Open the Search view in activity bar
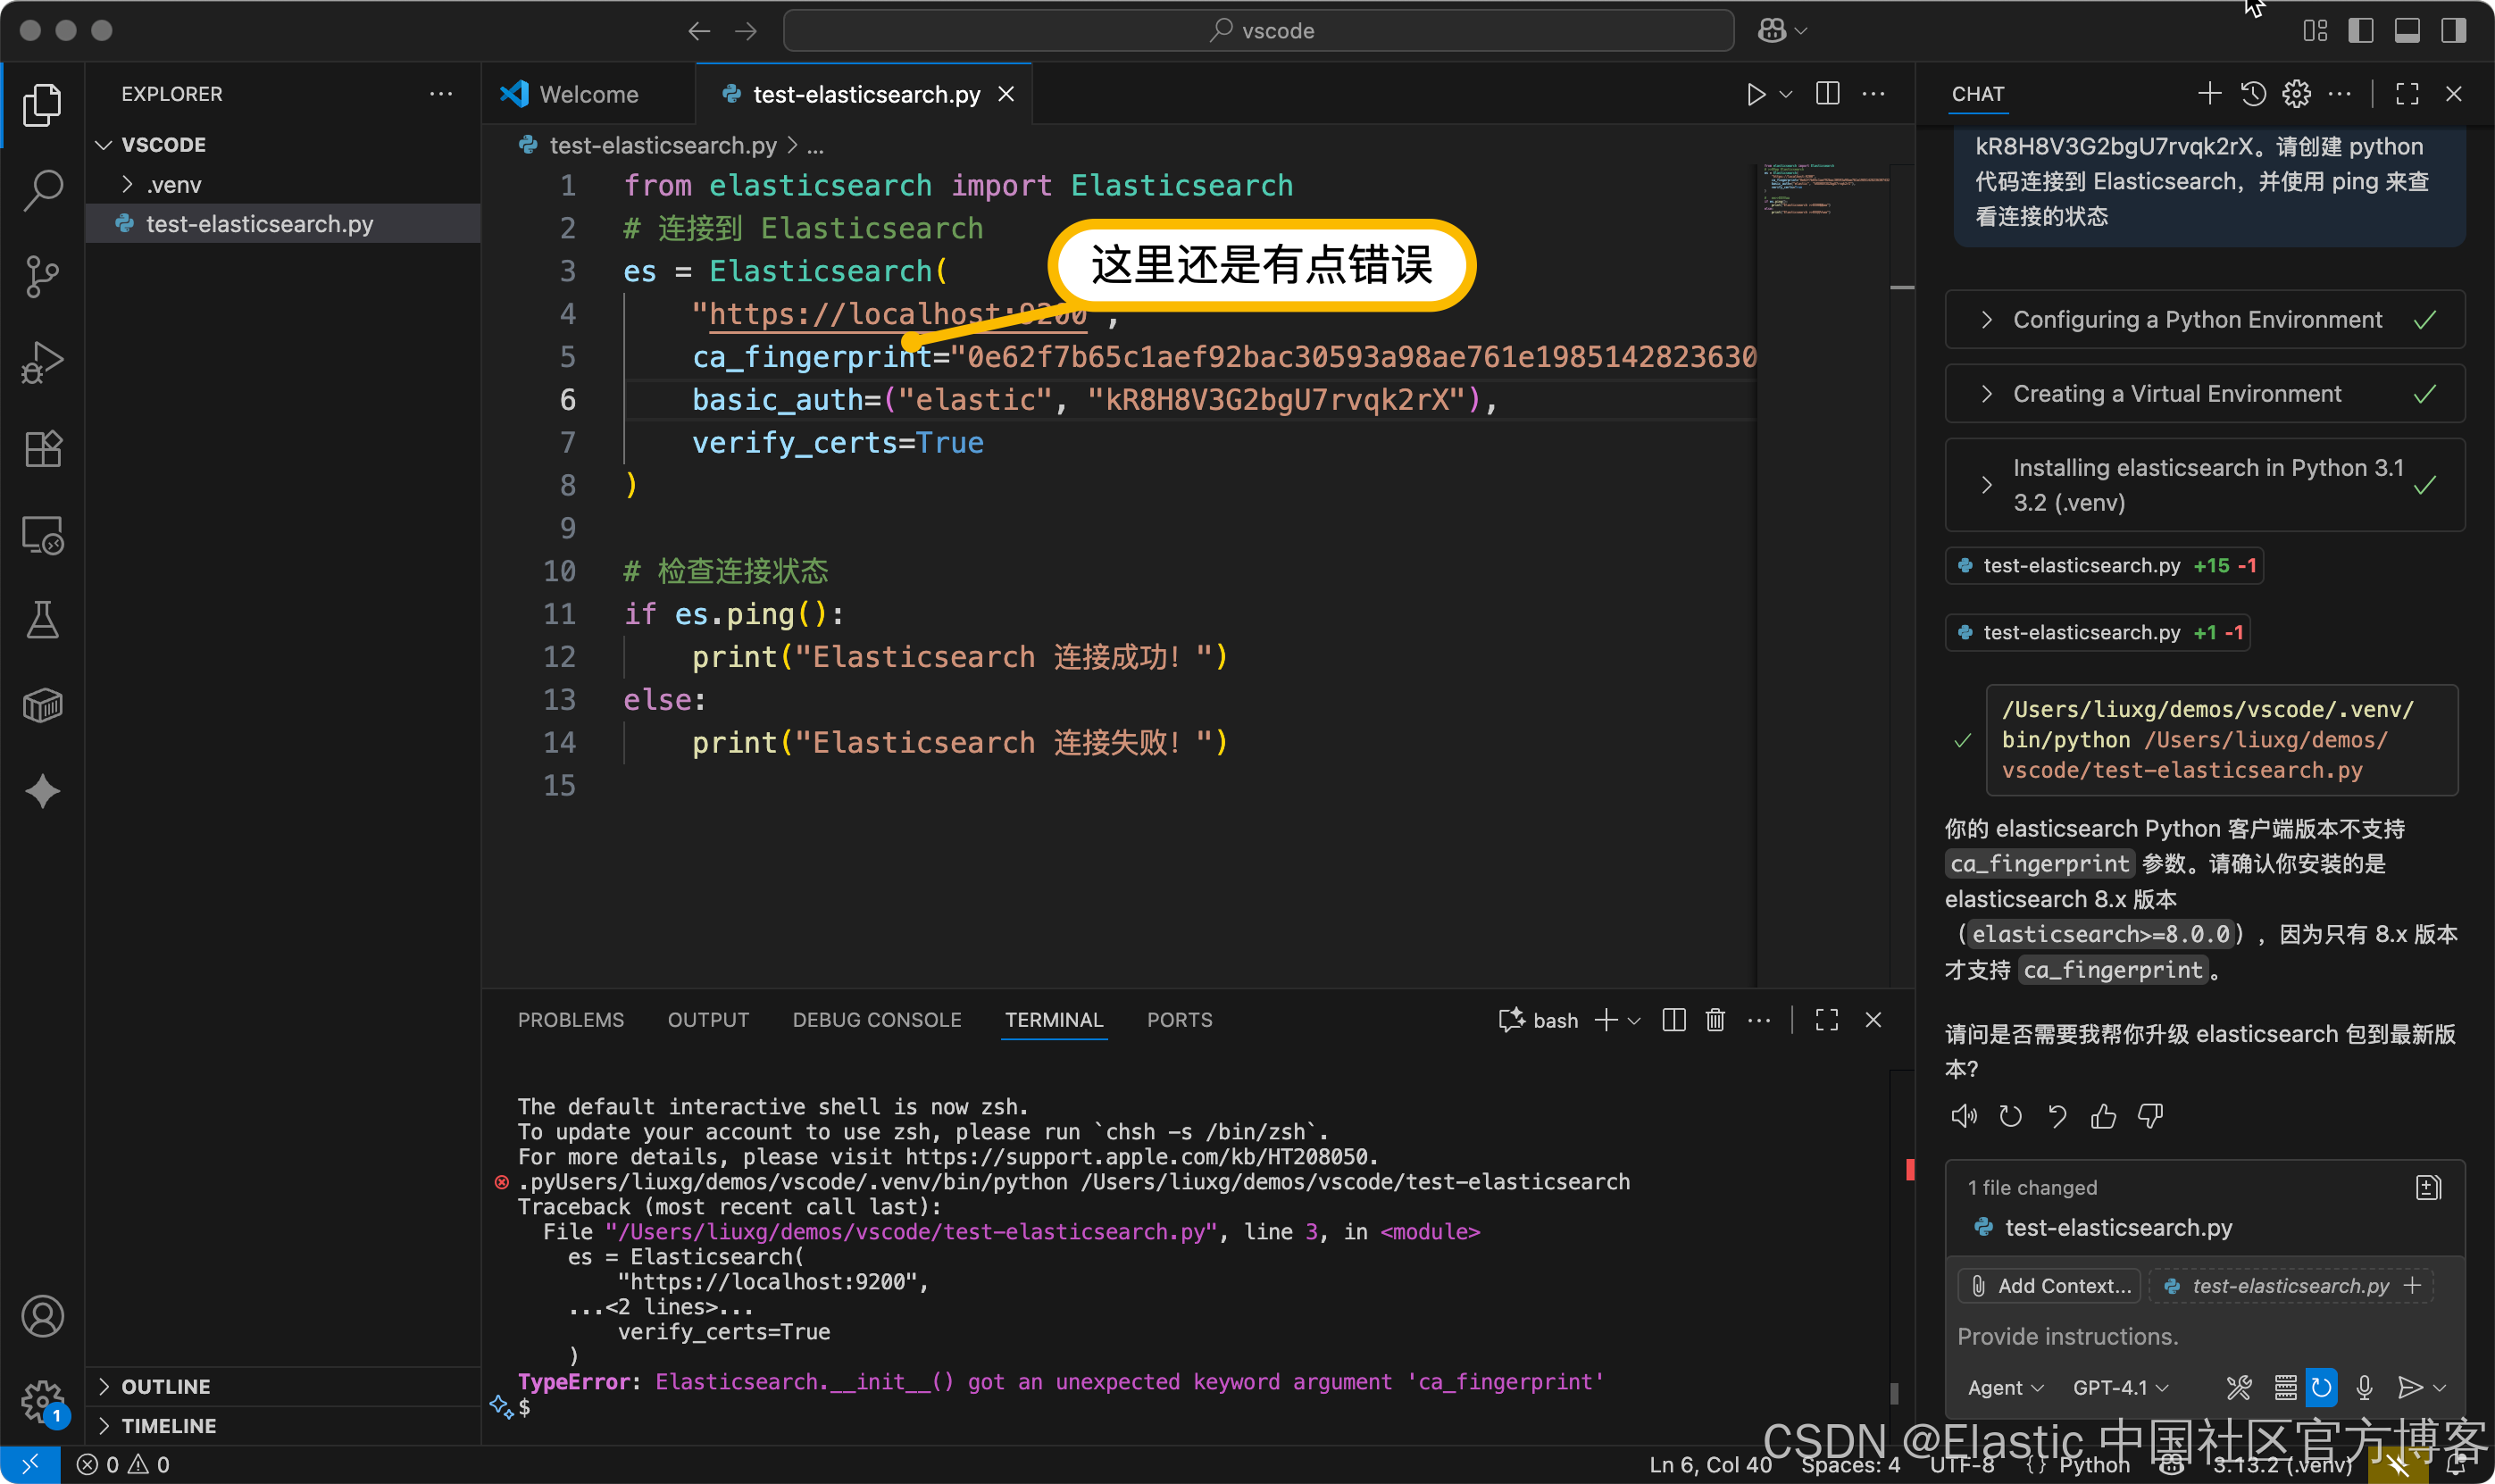 tap(42, 190)
